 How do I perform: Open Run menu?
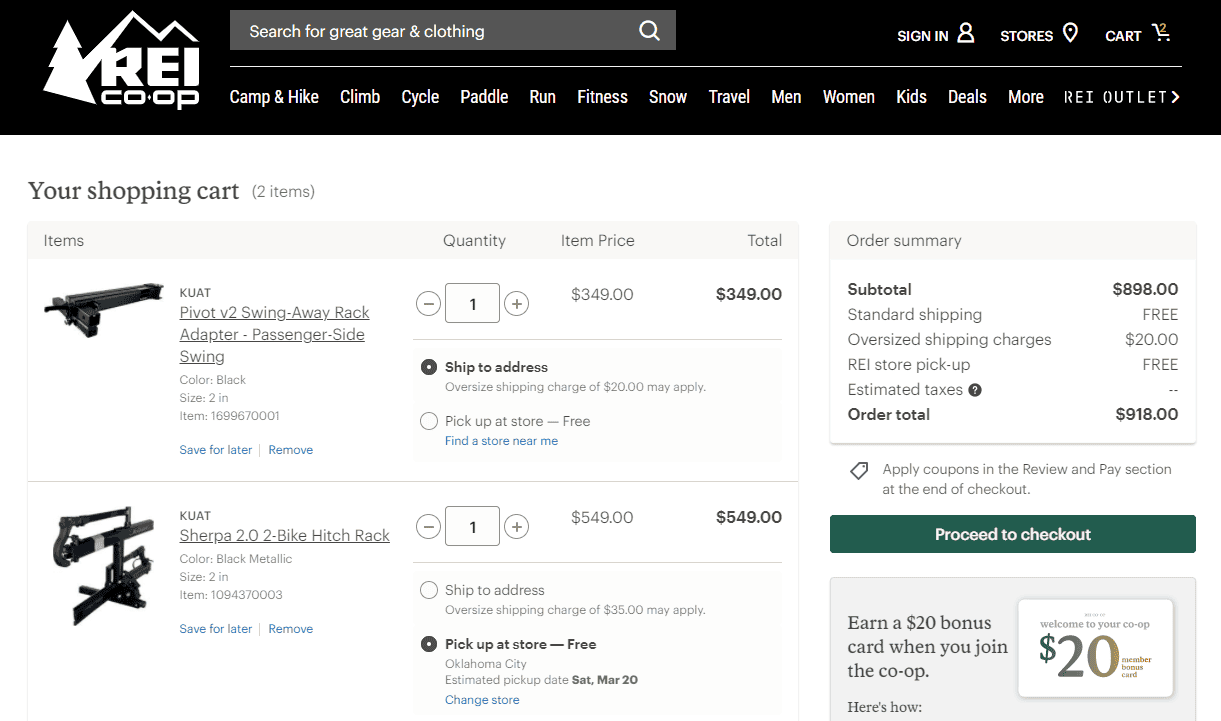point(542,97)
